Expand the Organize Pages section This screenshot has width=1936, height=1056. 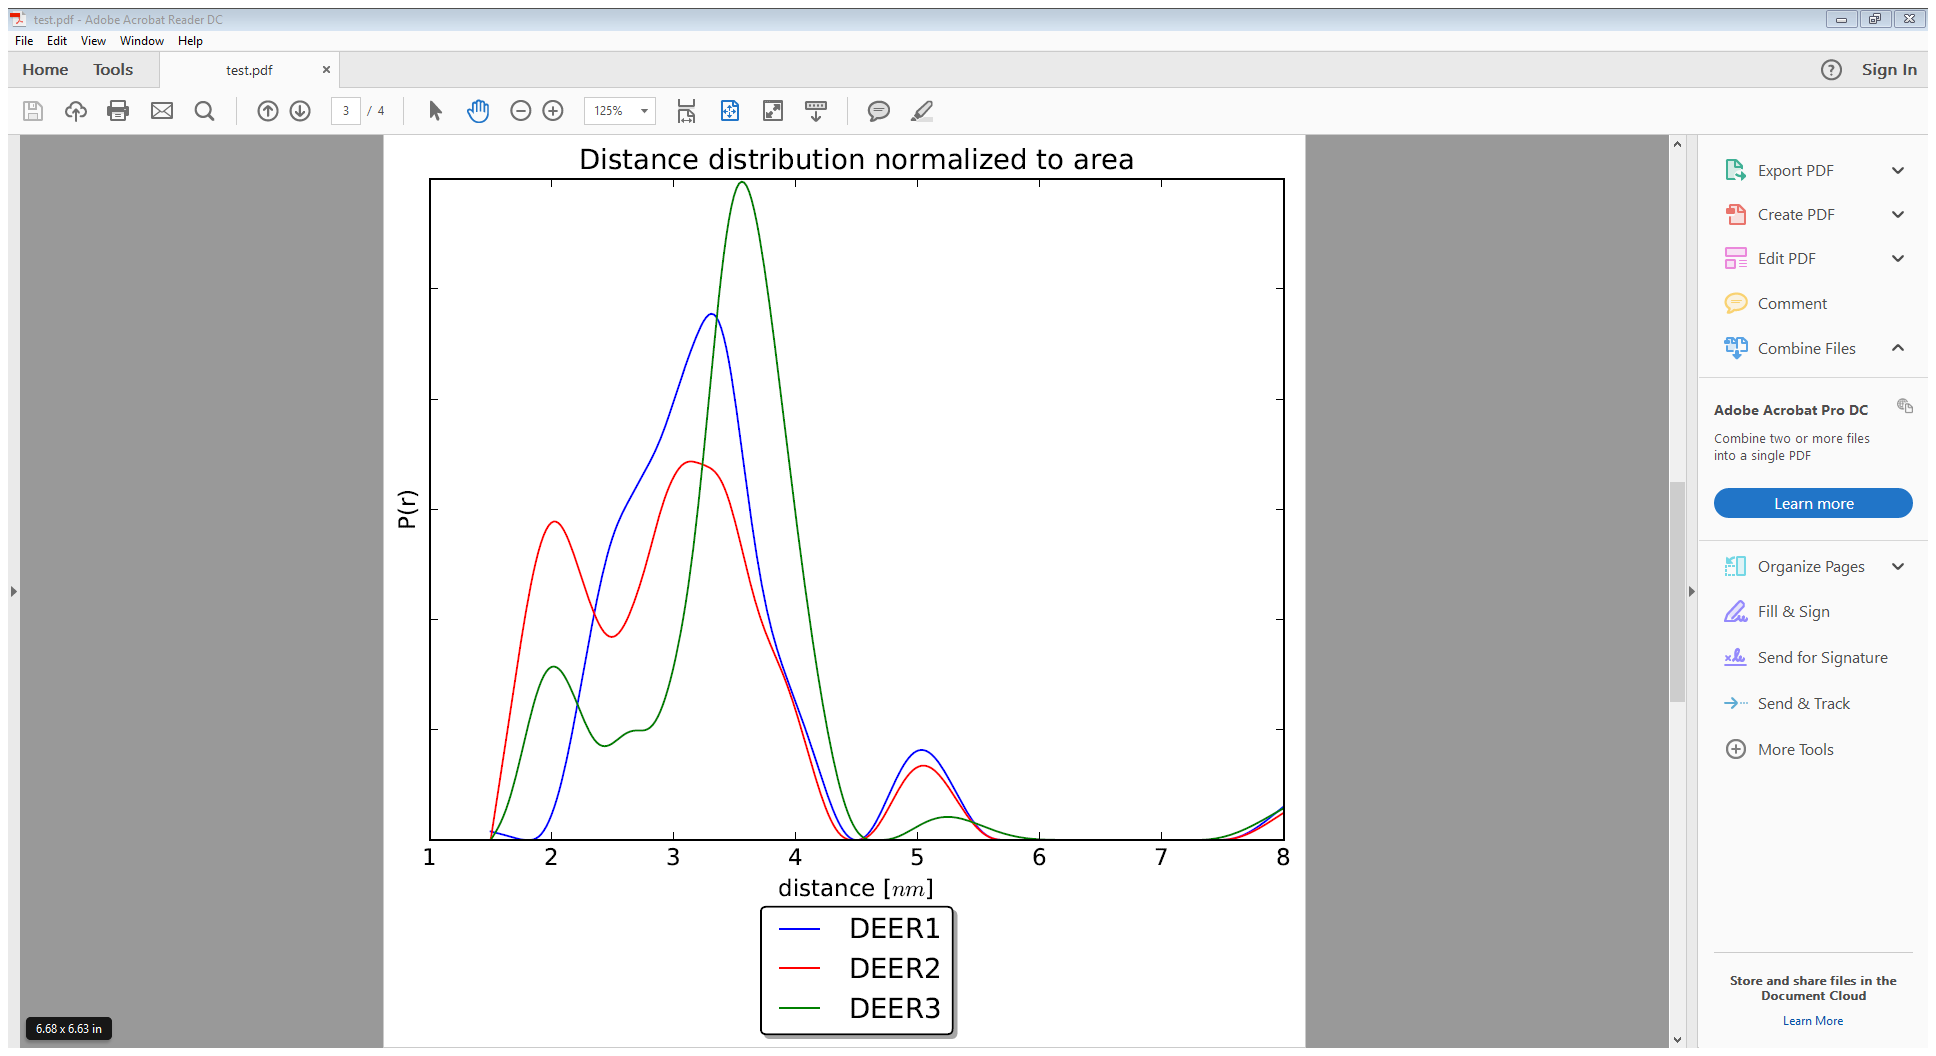[x=1897, y=567]
